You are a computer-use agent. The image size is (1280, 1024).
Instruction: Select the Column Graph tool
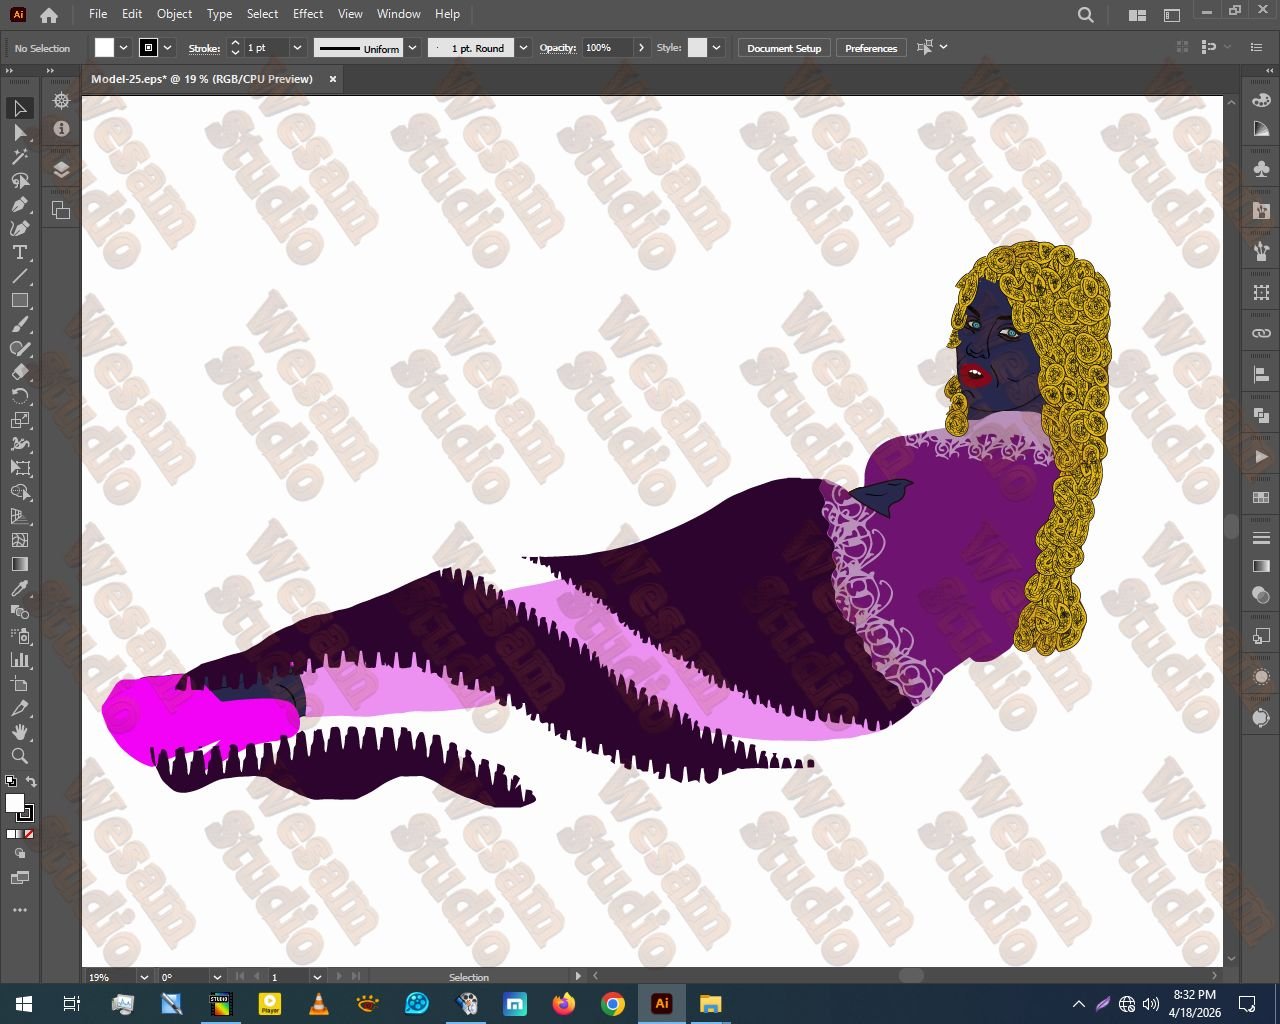click(19, 660)
